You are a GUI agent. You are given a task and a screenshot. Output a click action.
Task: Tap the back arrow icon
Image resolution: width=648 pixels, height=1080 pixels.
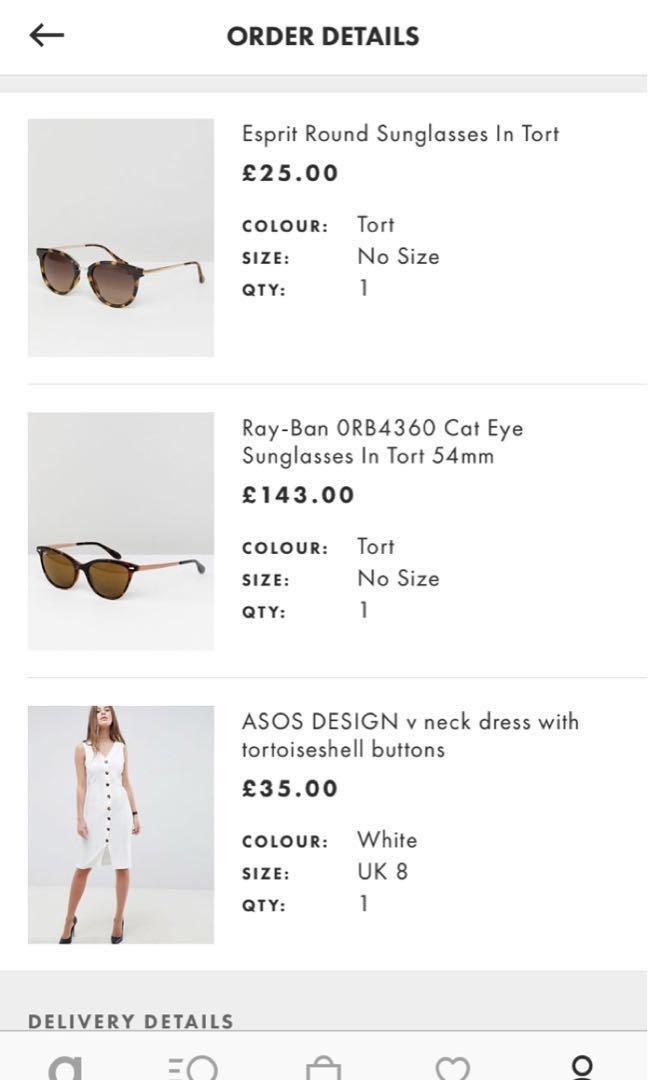click(46, 36)
